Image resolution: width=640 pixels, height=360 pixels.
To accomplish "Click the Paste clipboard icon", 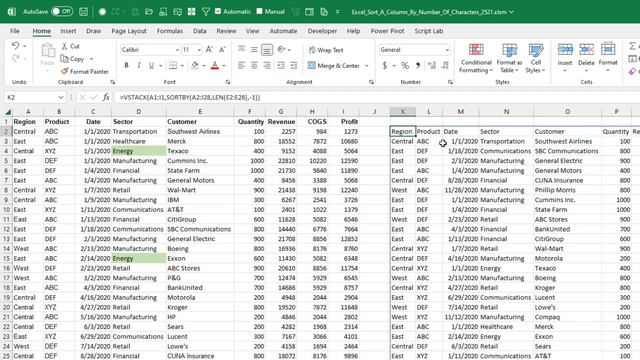I will [x=48, y=51].
